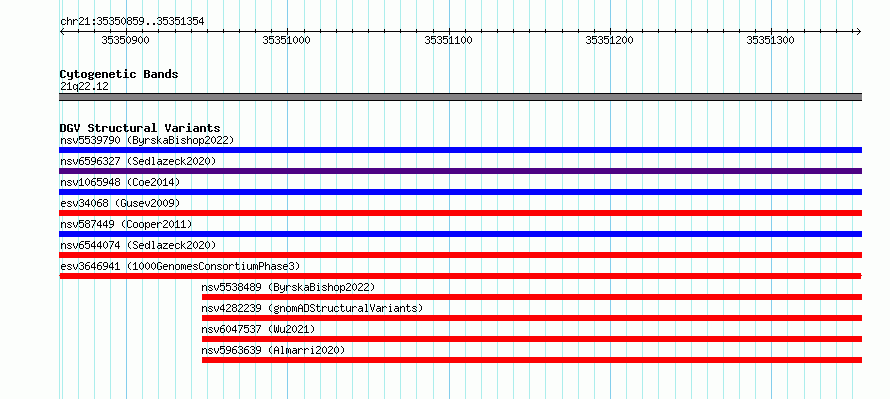Screen dimensions: 890x399
Task: Select the red nsv4282239 variant bar
Action: coord(532,318)
